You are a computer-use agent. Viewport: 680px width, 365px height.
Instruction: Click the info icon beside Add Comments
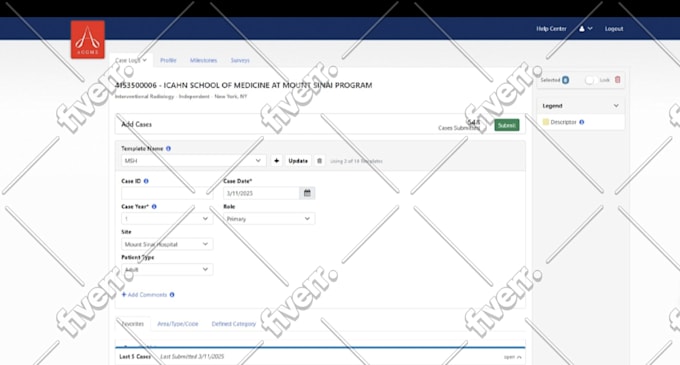172,295
